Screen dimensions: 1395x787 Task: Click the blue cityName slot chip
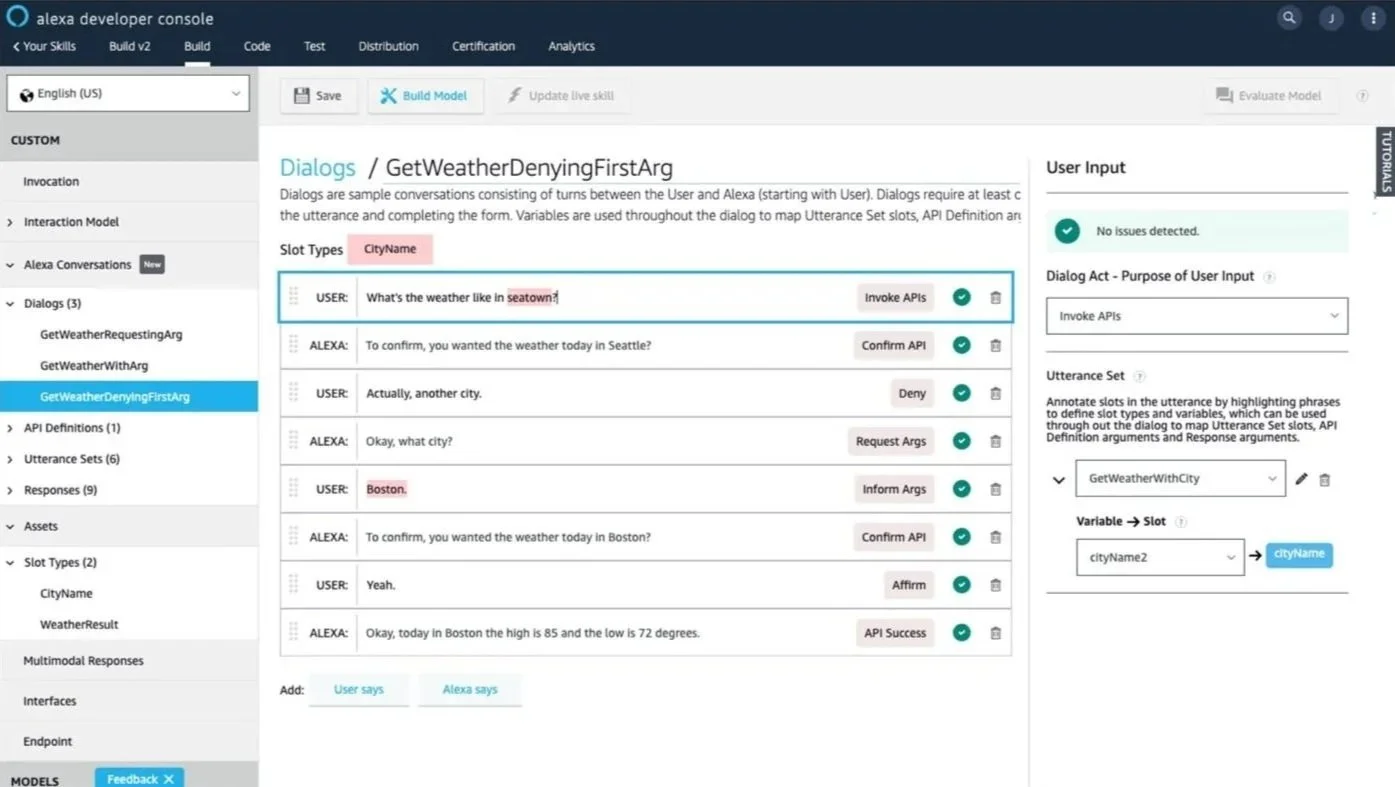click(x=1299, y=554)
